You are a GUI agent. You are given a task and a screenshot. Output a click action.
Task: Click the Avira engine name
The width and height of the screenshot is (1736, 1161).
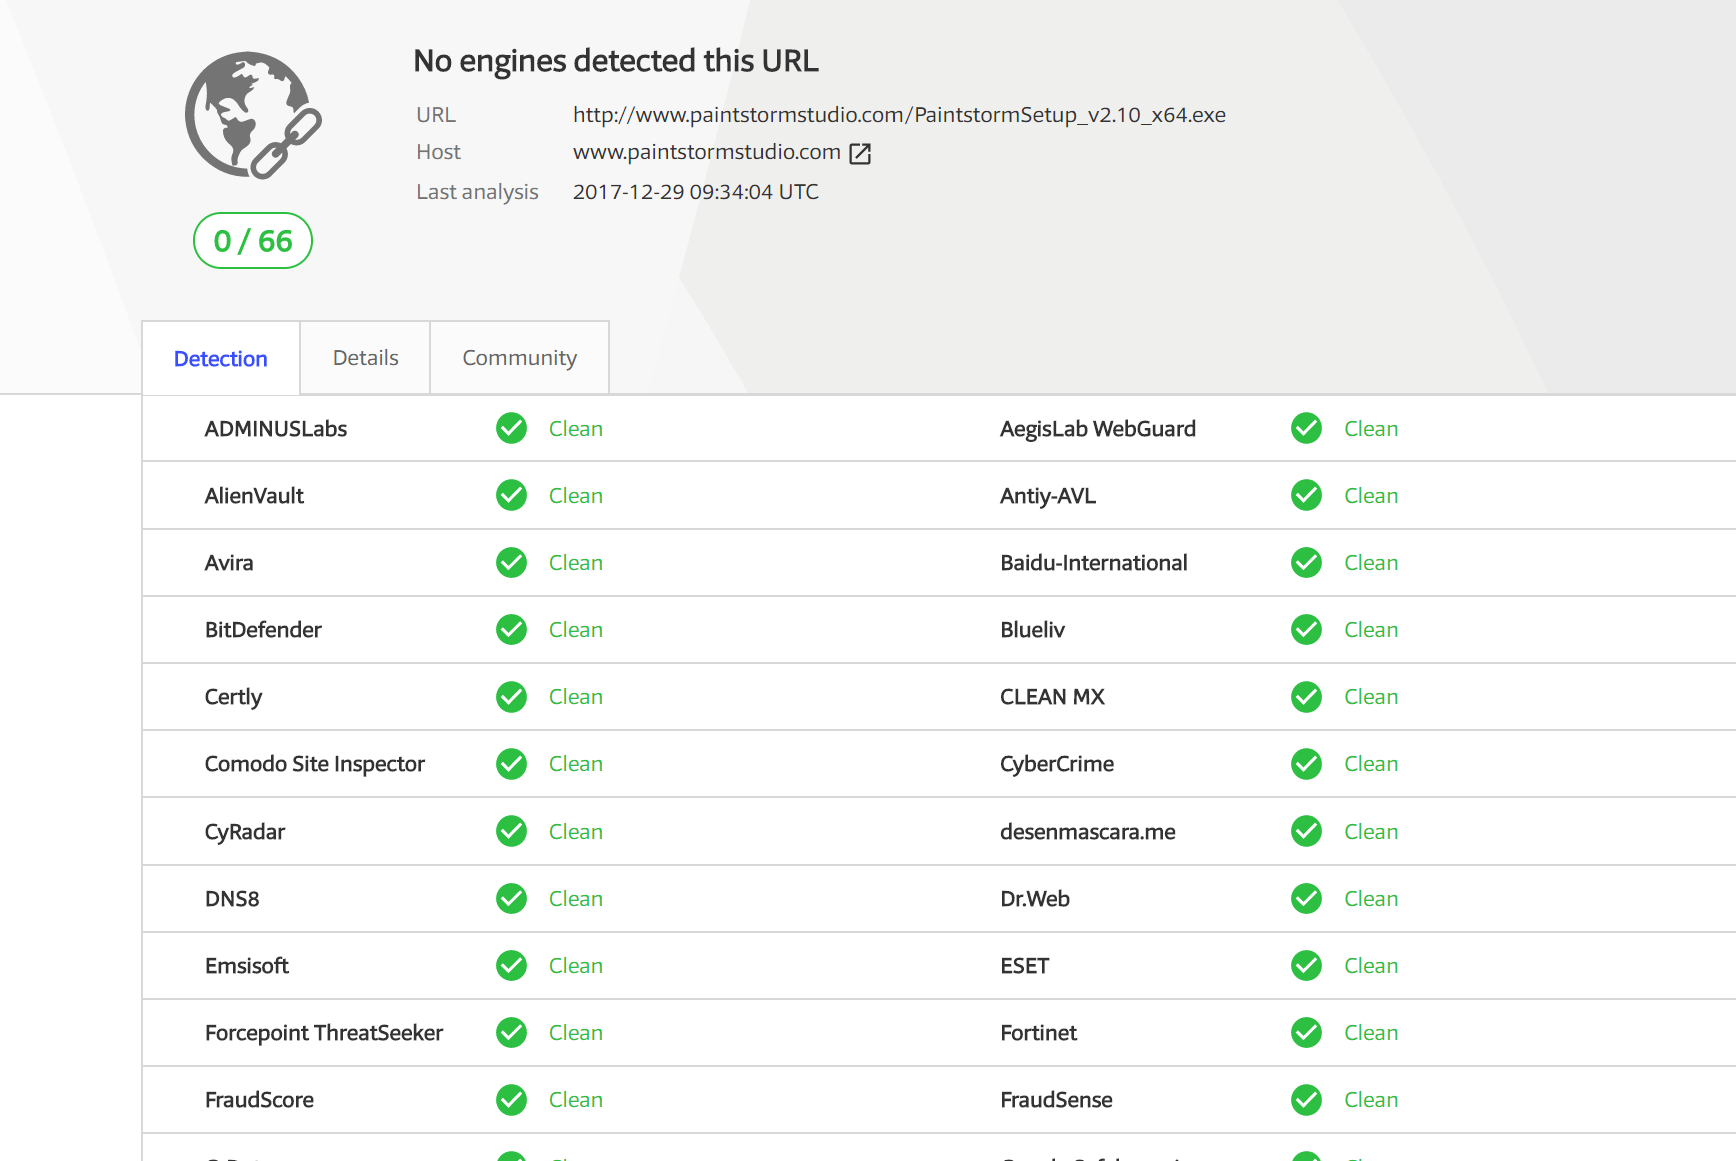[229, 563]
